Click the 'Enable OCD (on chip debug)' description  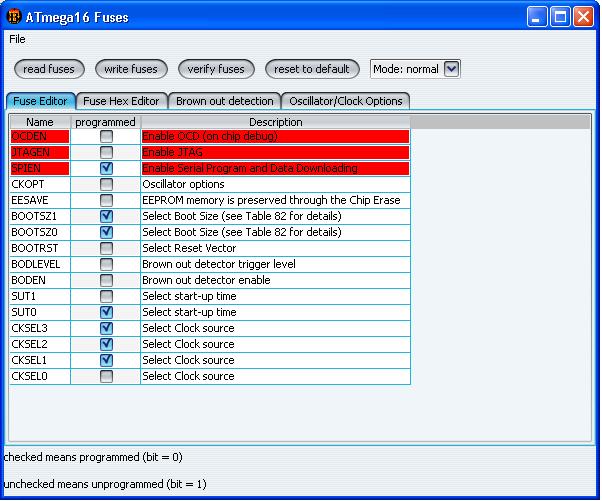pyautogui.click(x=276, y=136)
